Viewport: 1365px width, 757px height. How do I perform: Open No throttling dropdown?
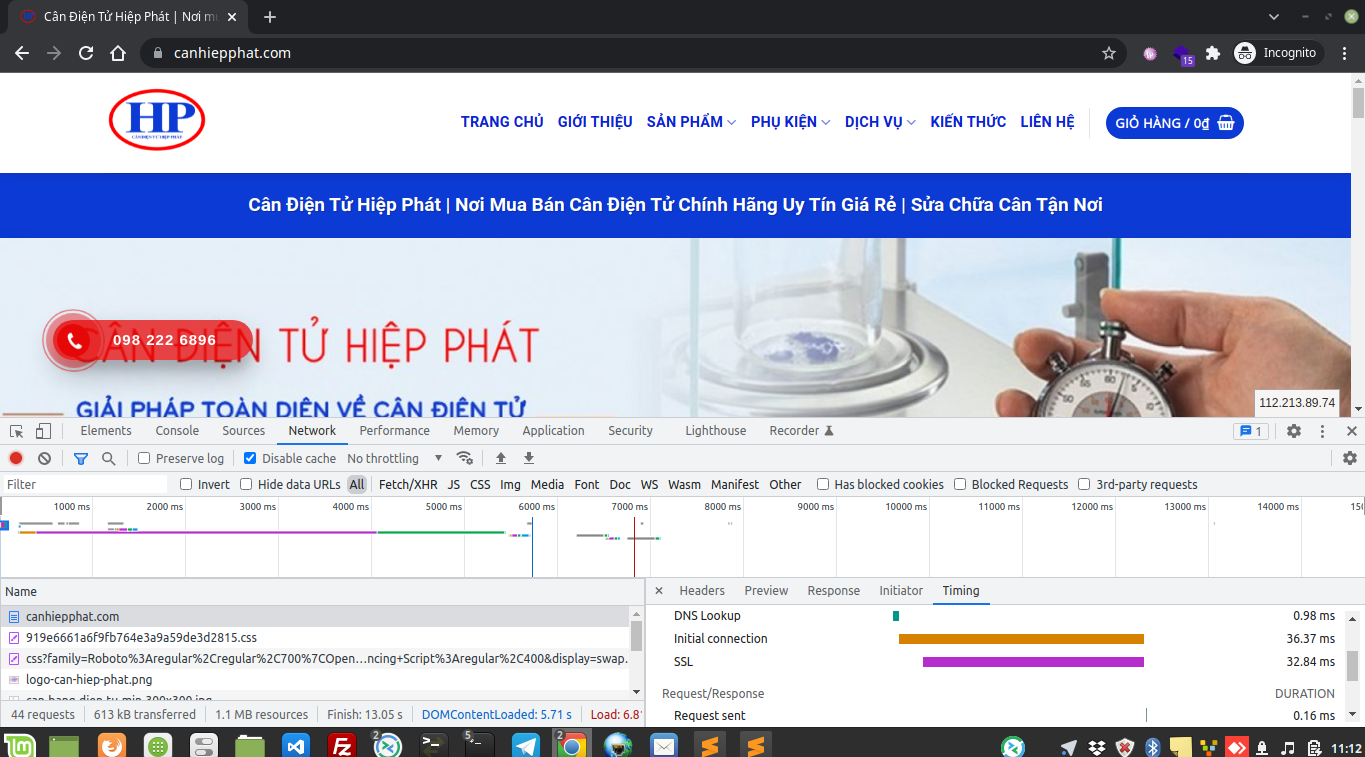tap(395, 458)
